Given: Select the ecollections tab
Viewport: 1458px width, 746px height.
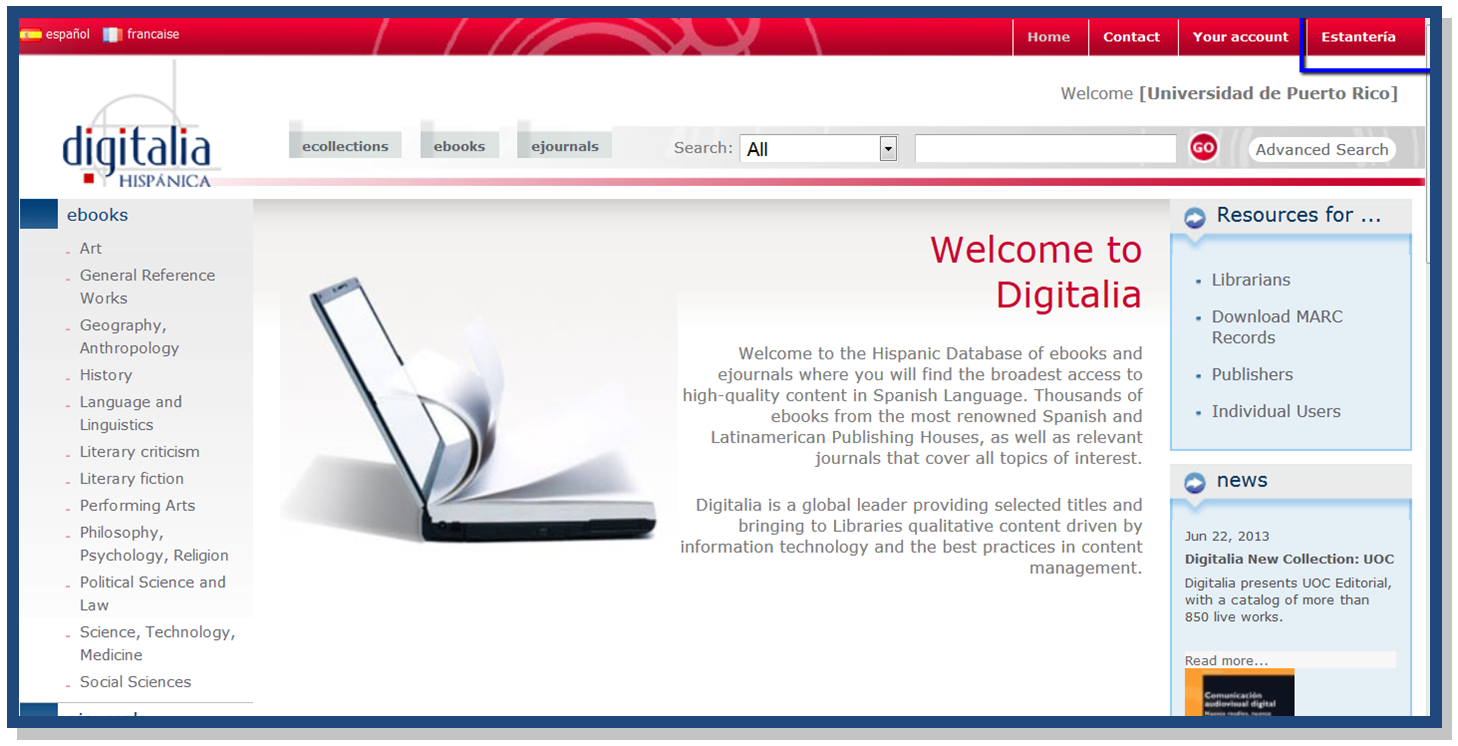Looking at the screenshot, I should (345, 146).
